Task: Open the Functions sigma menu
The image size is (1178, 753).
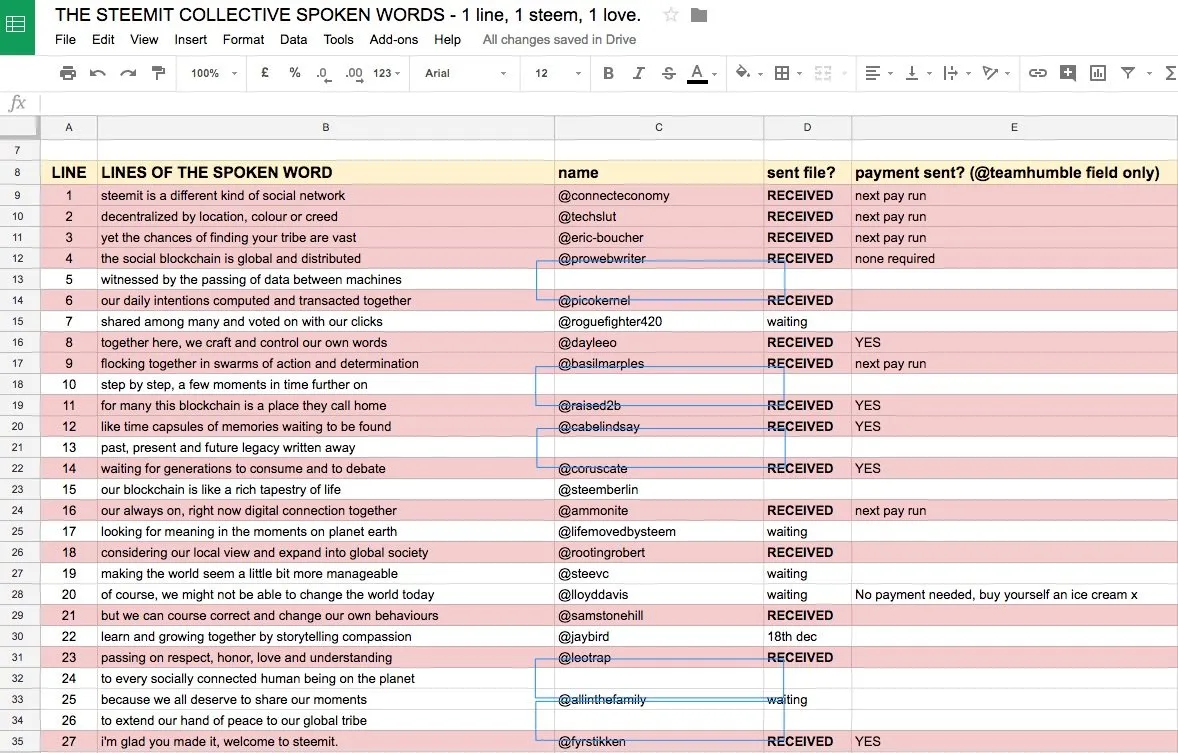Action: (1170, 73)
